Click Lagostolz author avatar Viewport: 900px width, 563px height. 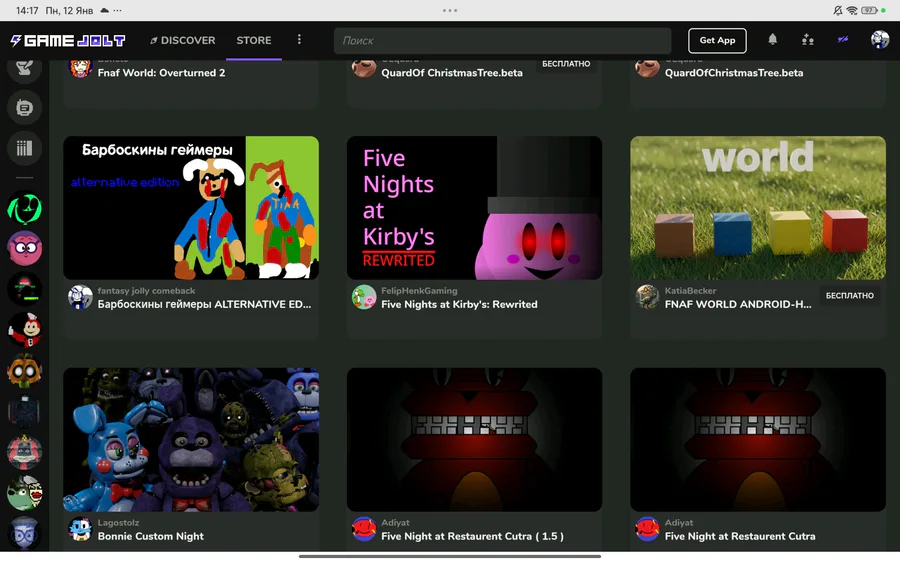coord(80,529)
